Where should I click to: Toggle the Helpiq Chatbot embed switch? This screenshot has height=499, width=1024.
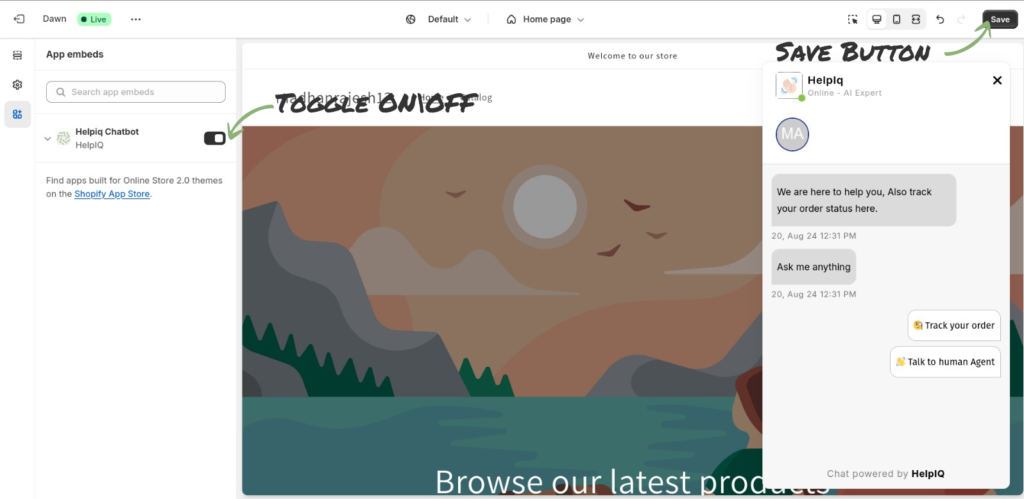(x=215, y=138)
